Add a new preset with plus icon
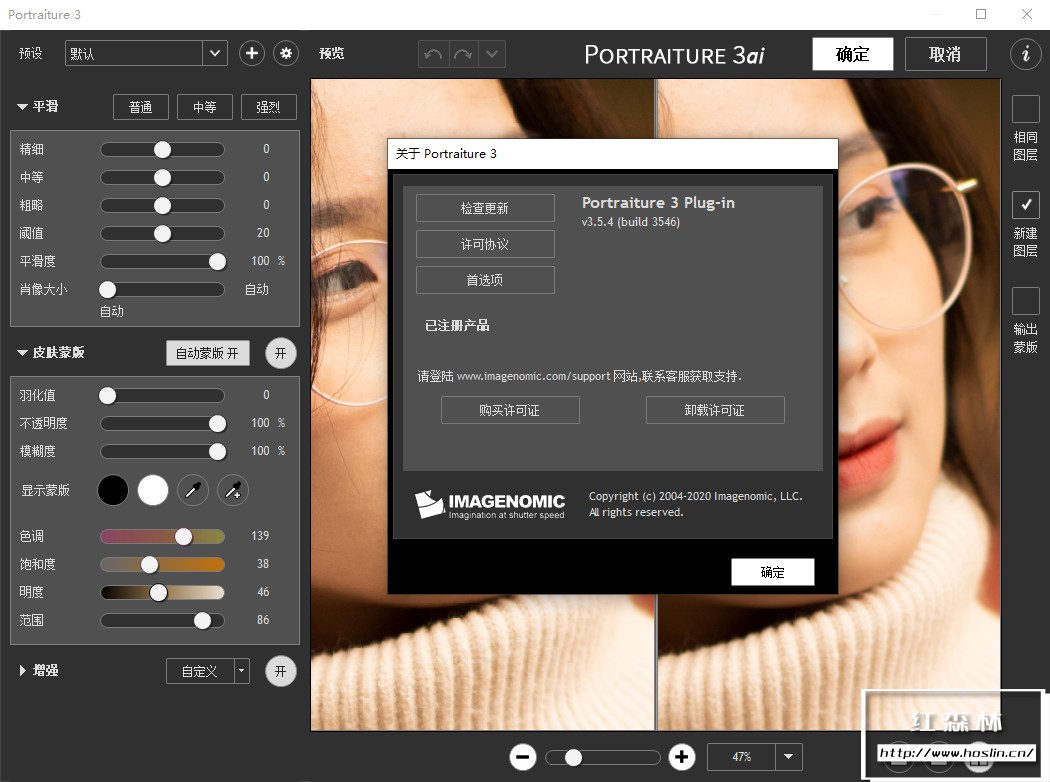Image resolution: width=1050 pixels, height=782 pixels. click(252, 54)
